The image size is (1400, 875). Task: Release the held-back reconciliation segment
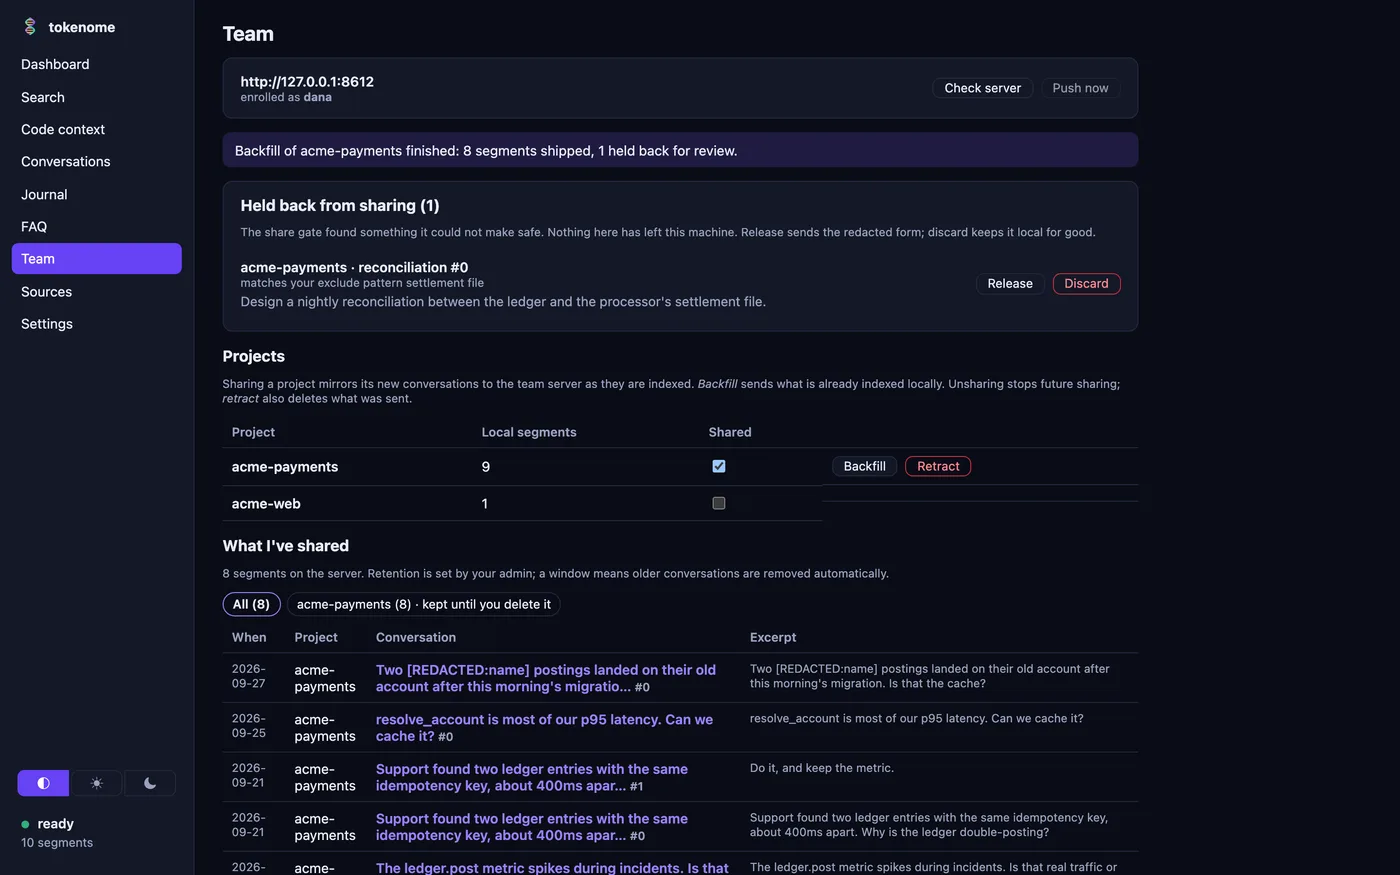coord(1010,284)
